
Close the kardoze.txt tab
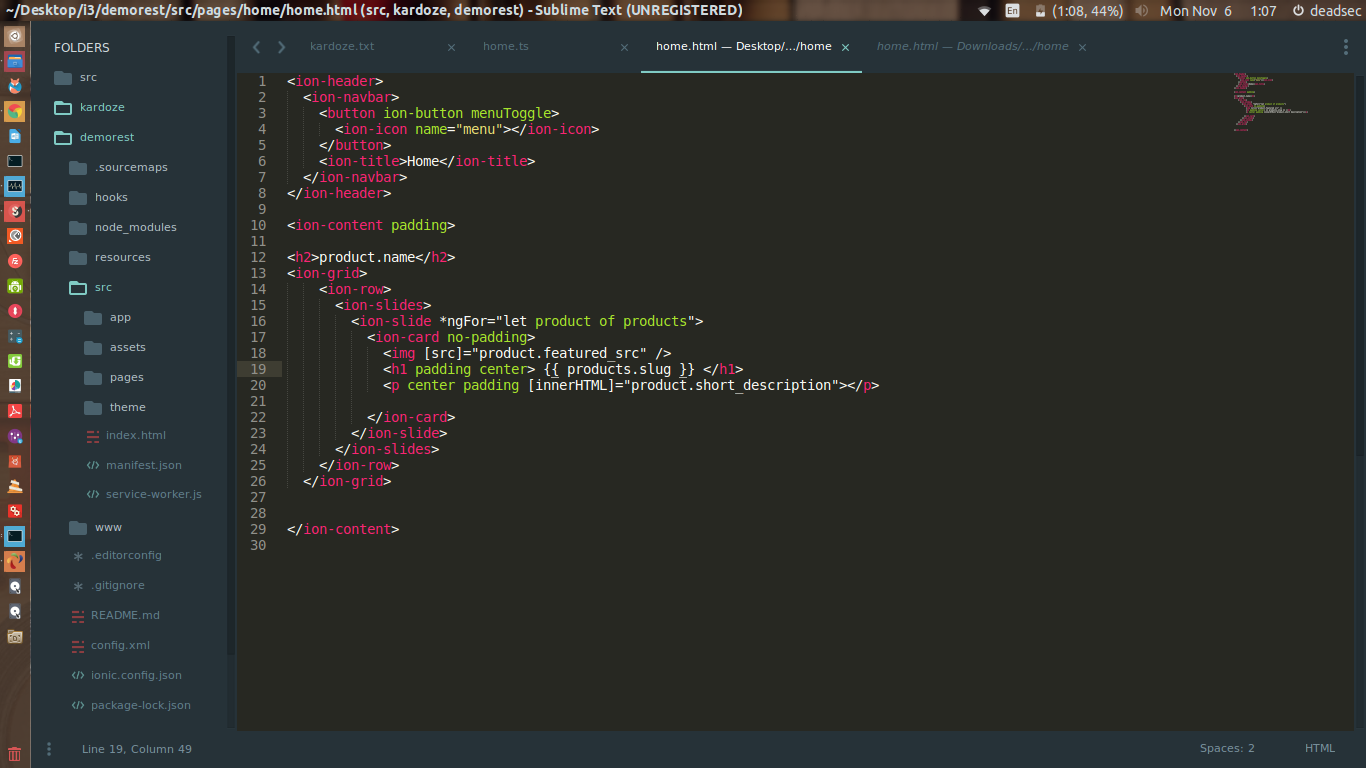tap(451, 47)
